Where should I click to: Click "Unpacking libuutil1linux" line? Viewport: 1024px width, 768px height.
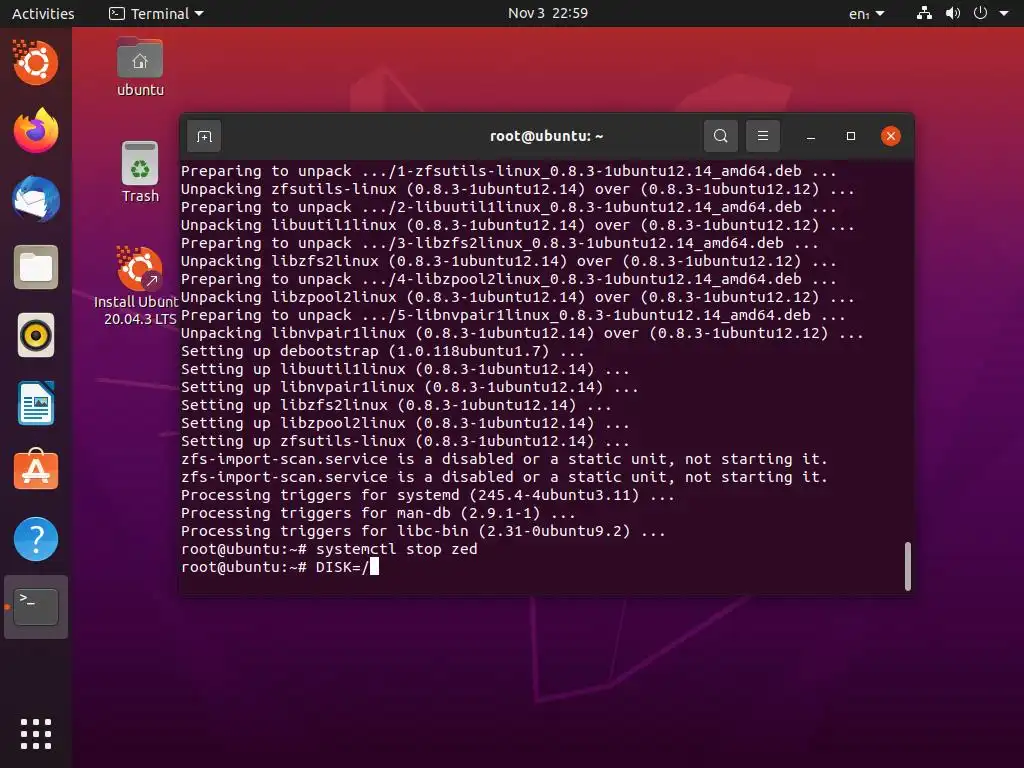[x=517, y=225]
